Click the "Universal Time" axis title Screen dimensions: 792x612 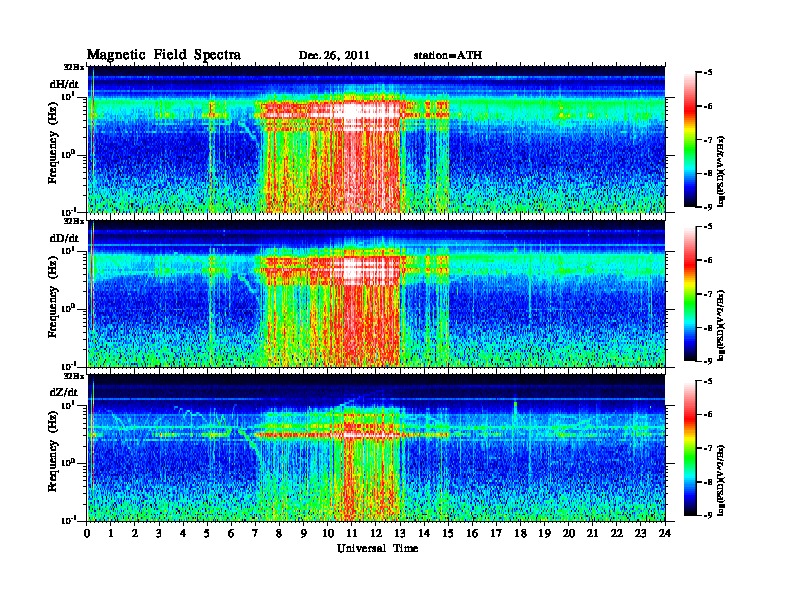coord(377,548)
